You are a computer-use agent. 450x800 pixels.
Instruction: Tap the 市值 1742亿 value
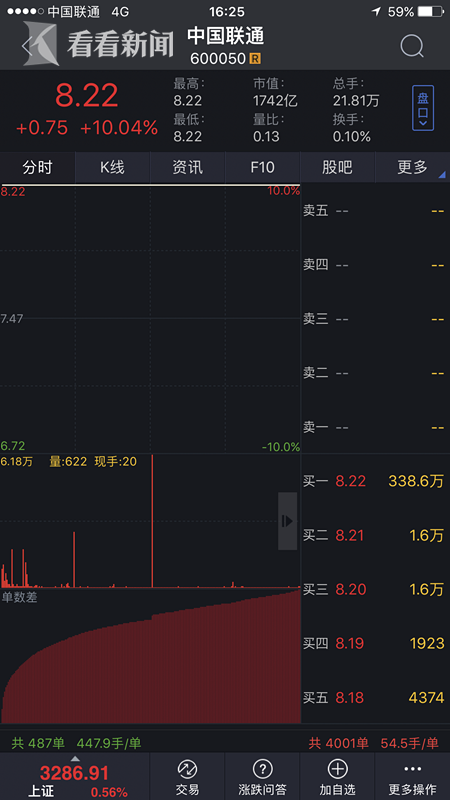[x=276, y=101]
